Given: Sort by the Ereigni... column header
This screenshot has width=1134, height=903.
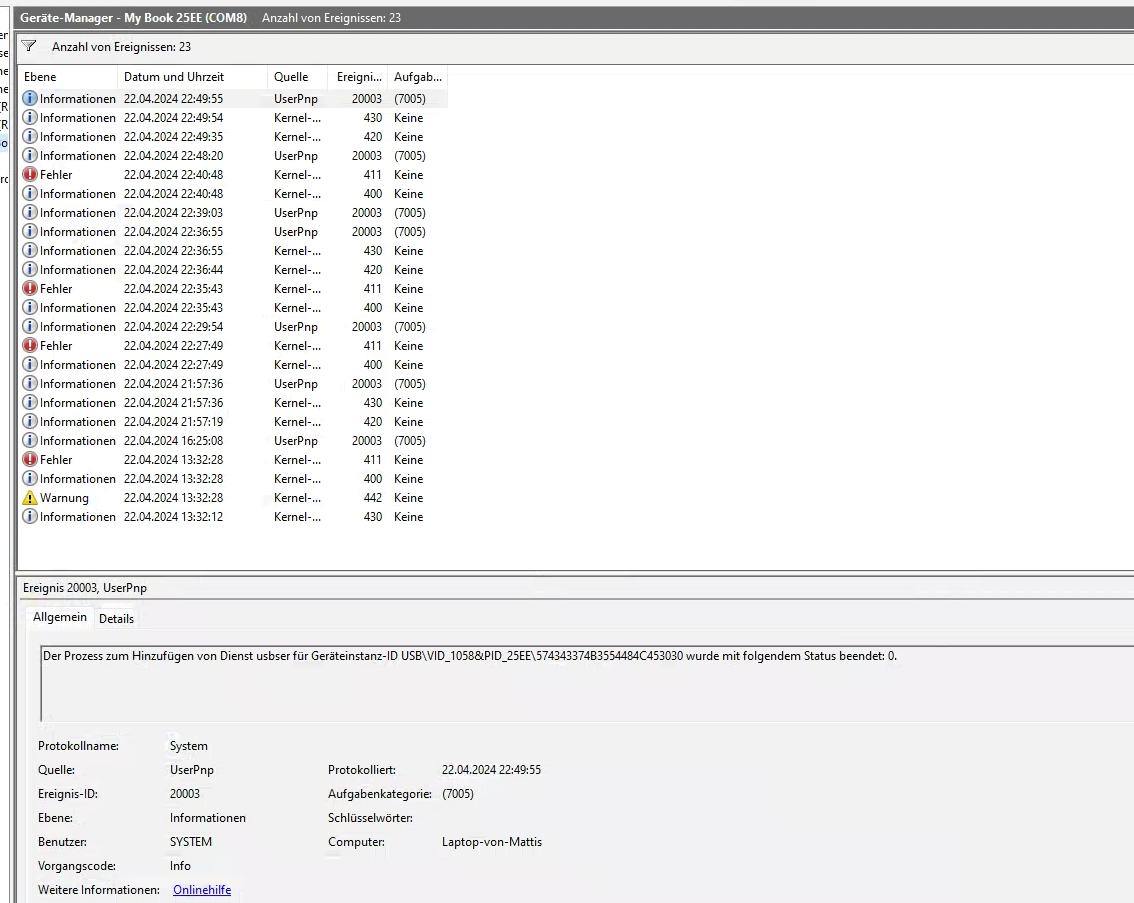Looking at the screenshot, I should pos(358,77).
